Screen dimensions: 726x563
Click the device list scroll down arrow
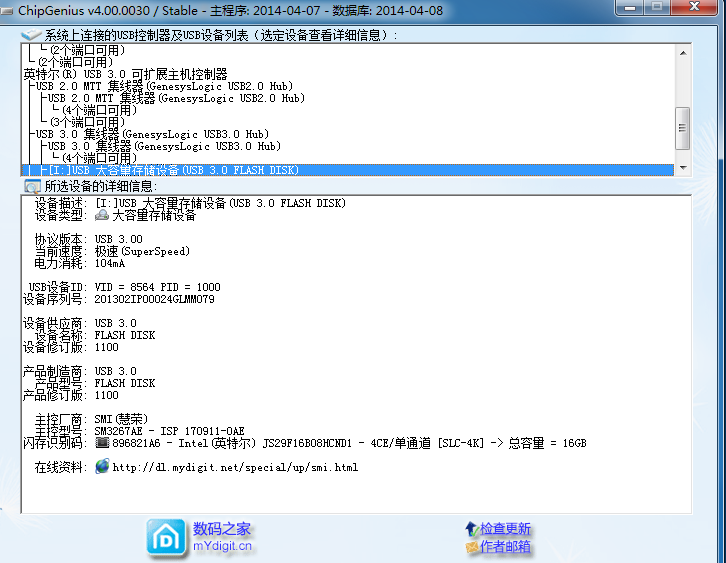click(683, 168)
